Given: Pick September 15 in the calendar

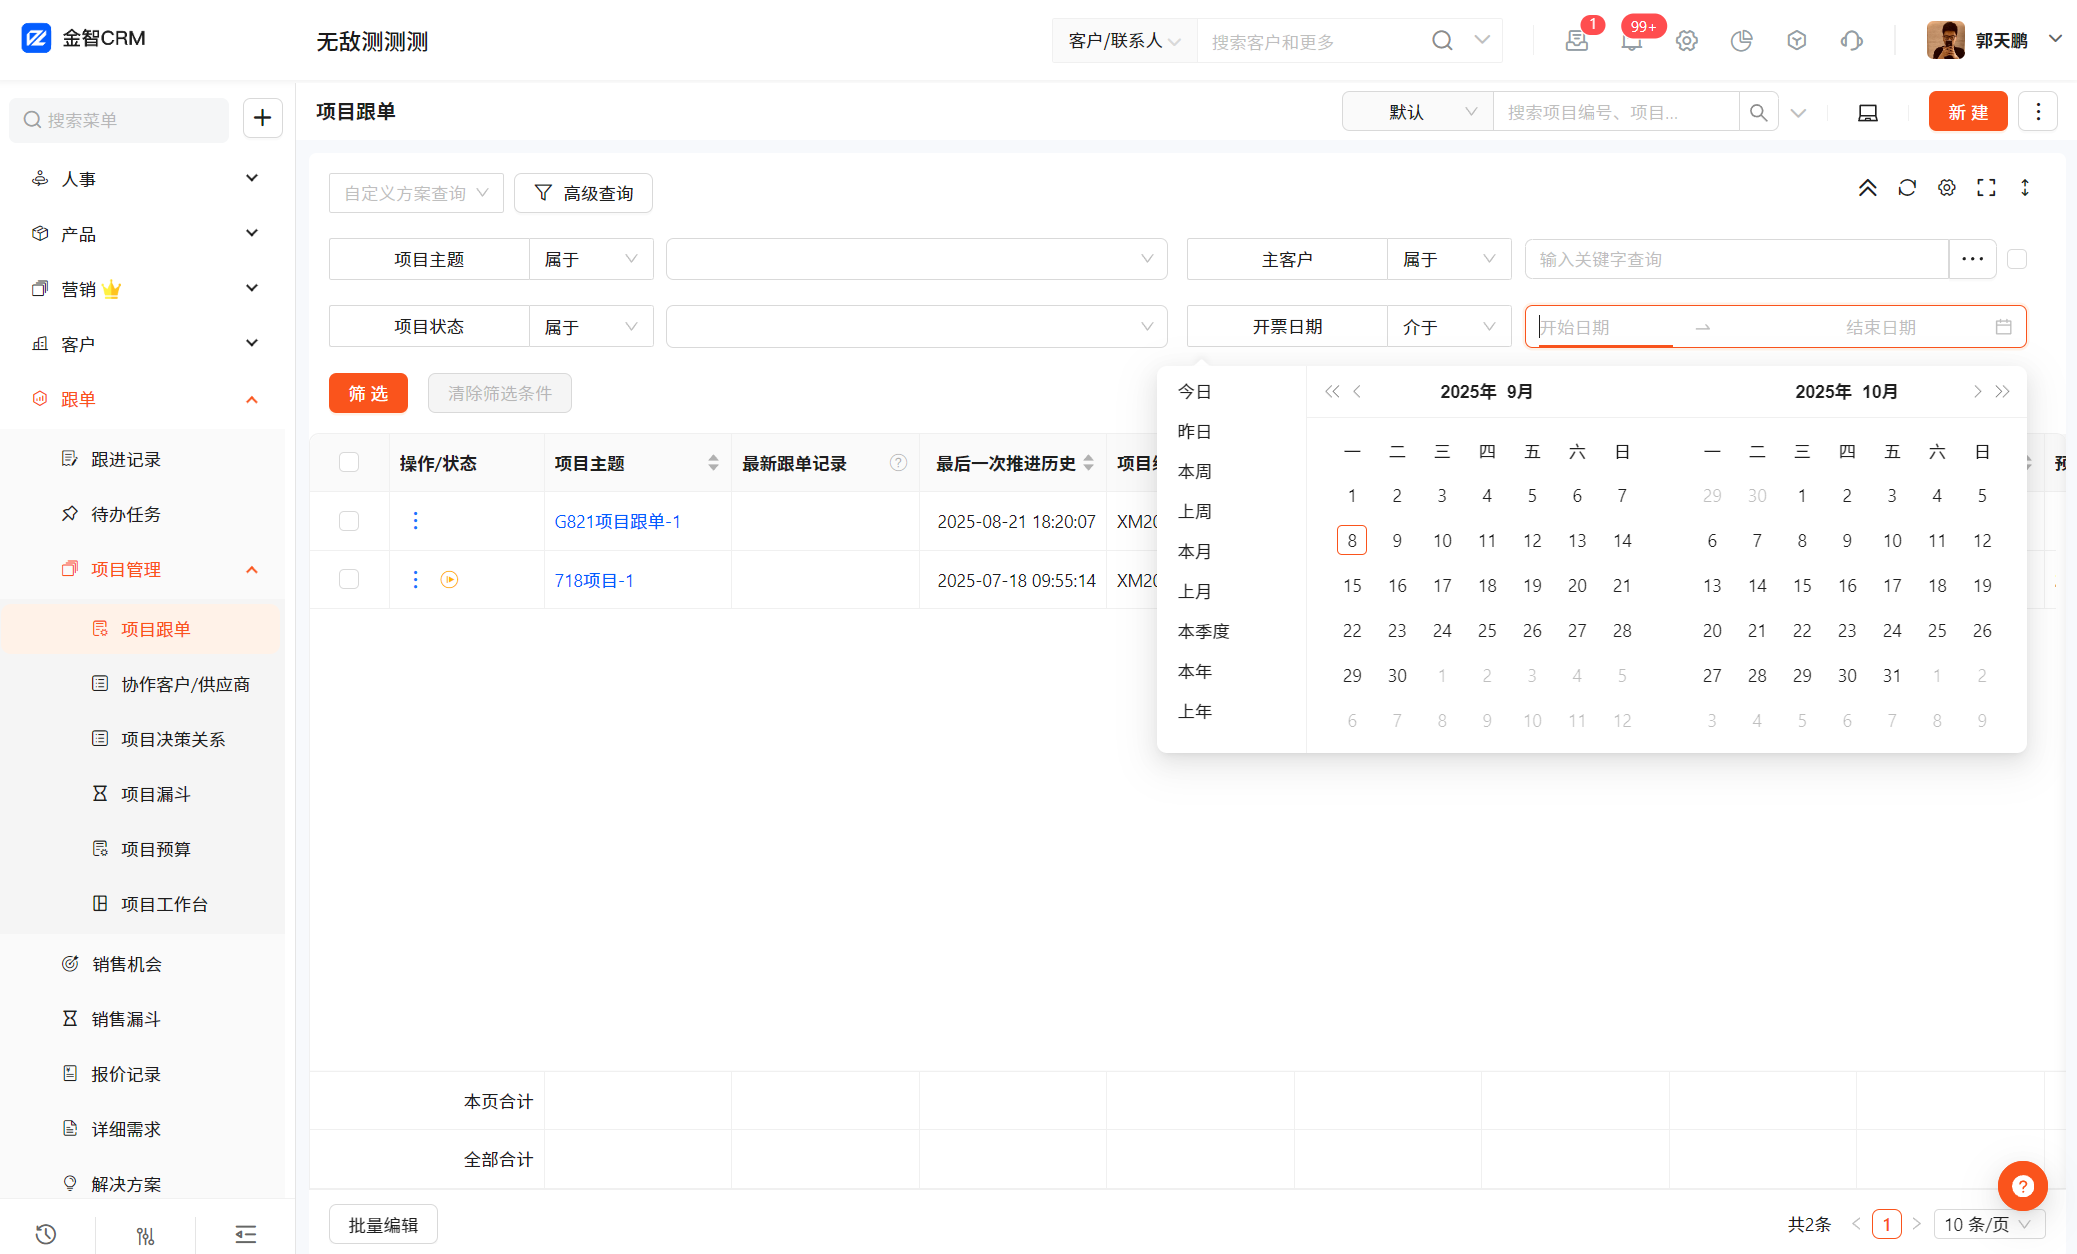Looking at the screenshot, I should coord(1352,585).
